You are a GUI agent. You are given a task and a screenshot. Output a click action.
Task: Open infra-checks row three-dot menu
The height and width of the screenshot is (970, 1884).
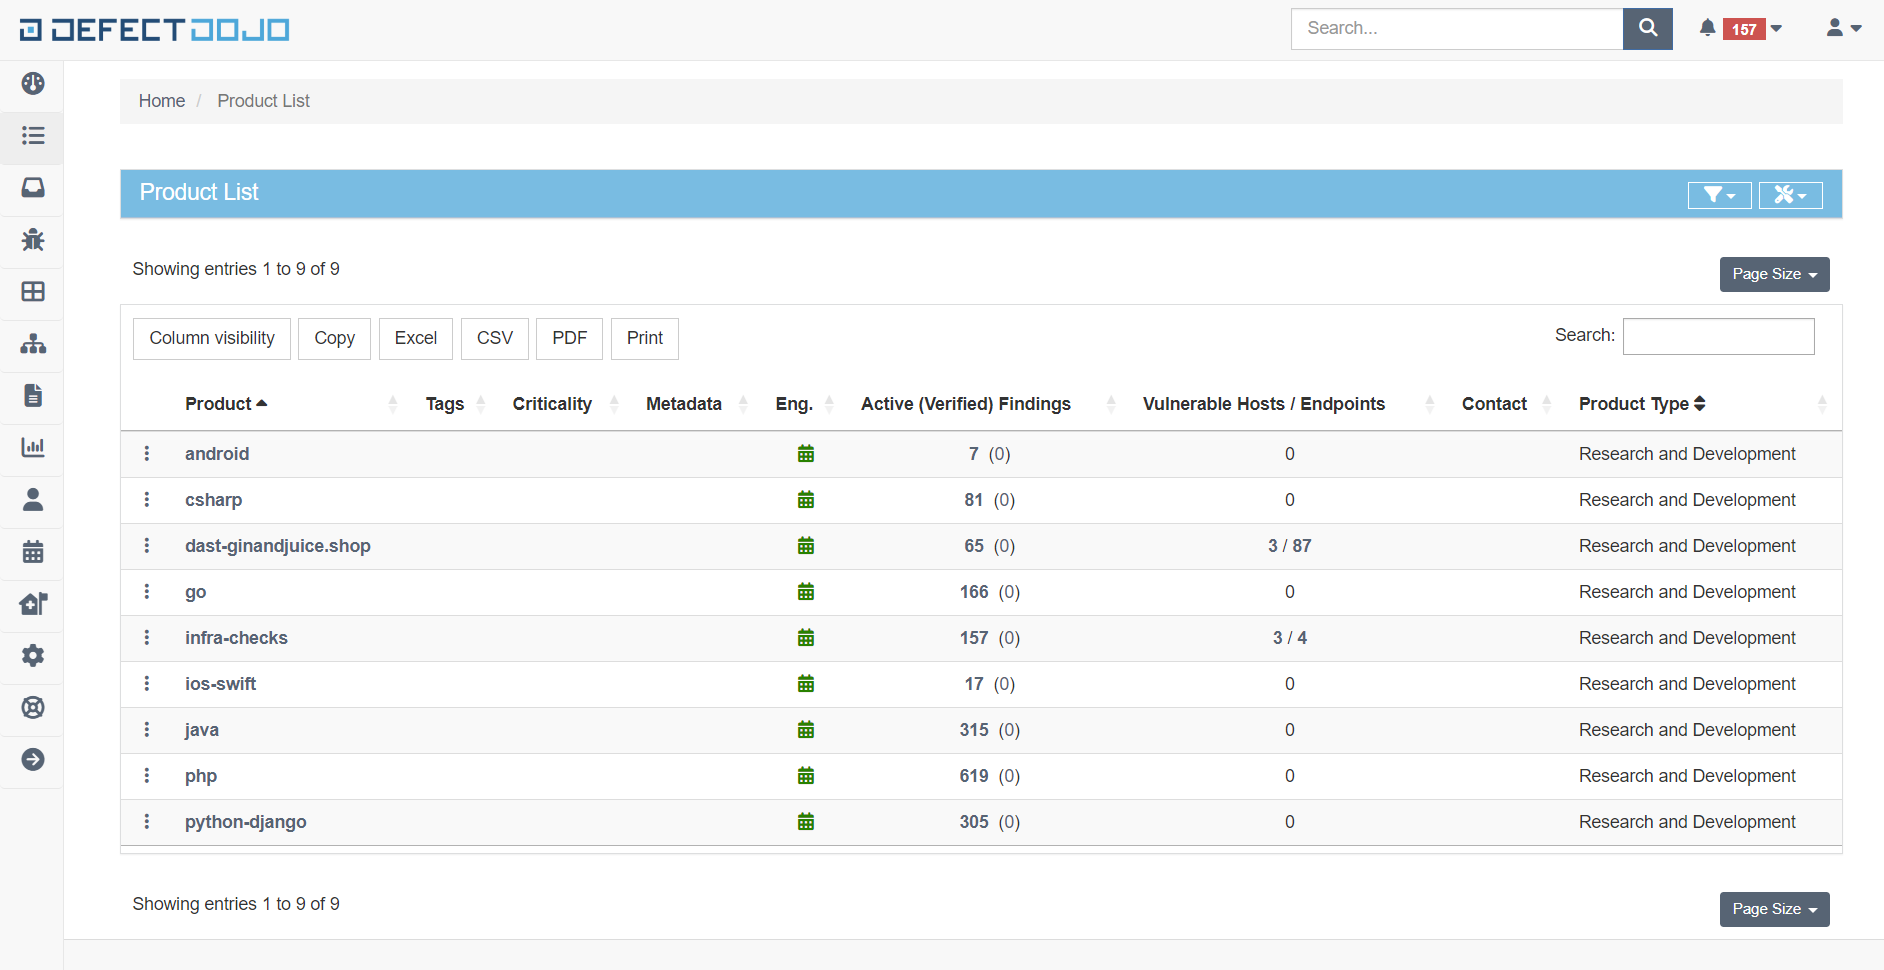[x=147, y=638]
